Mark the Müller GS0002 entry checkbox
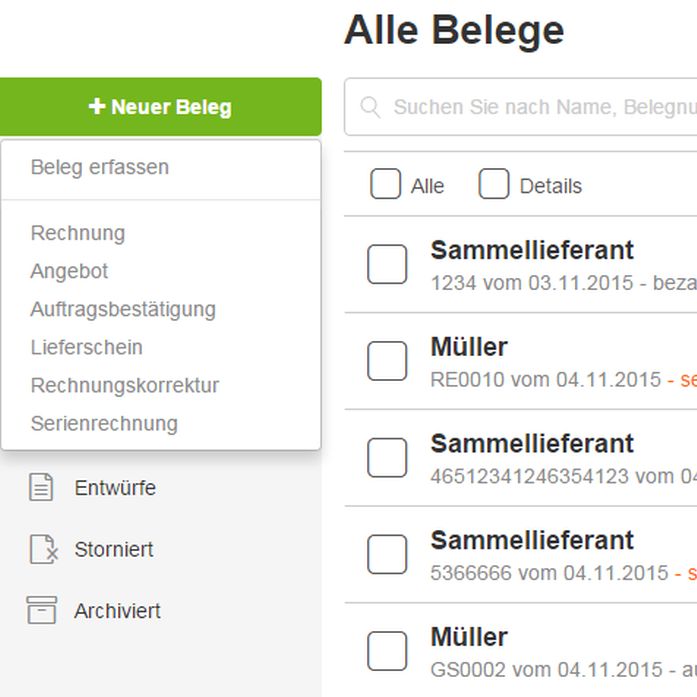 point(387,651)
